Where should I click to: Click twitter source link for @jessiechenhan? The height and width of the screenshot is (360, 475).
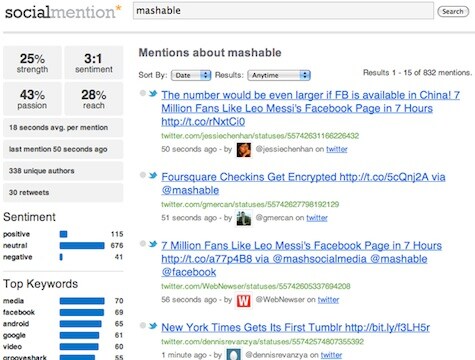(337, 149)
